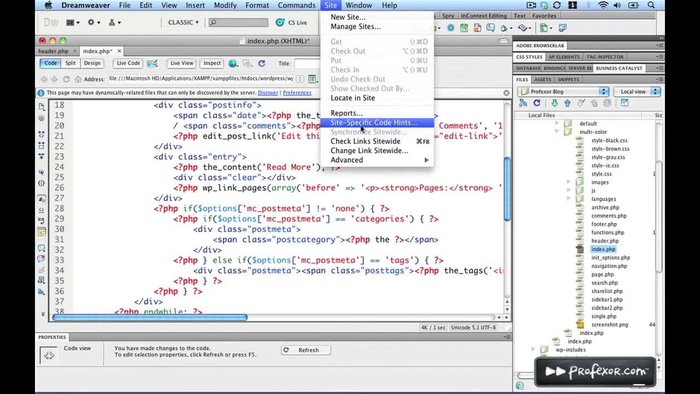700x394 pixels.
Task: Open the Layout dropdown in the application bar
Action: pos(73,22)
